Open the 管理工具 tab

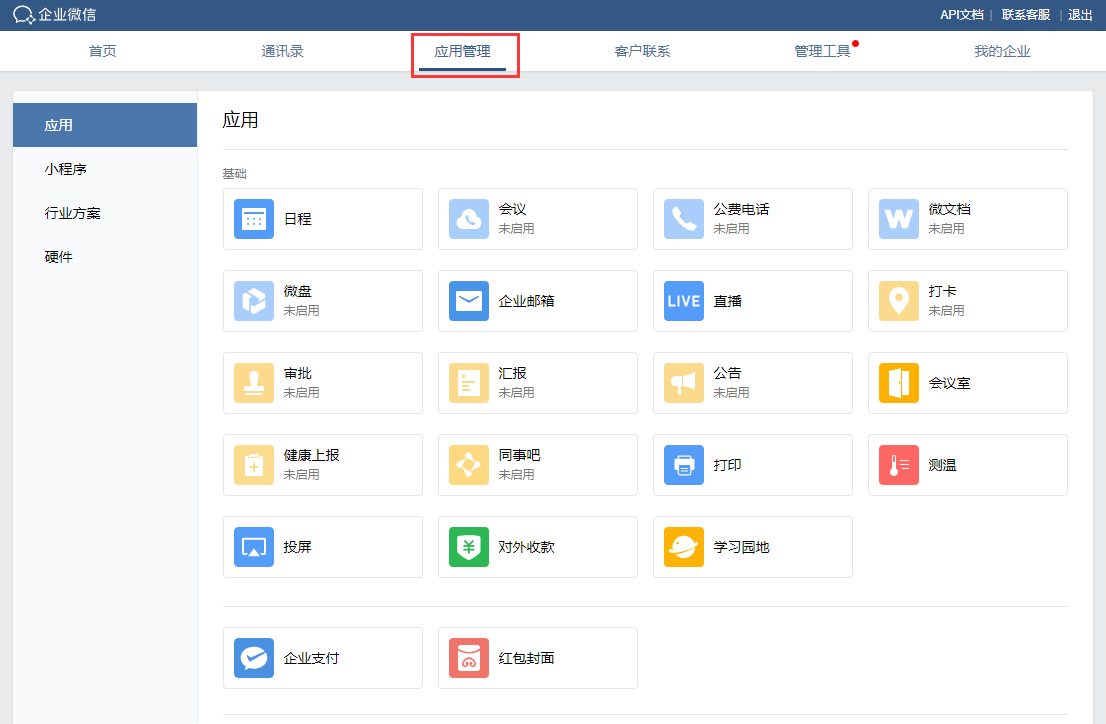pos(822,51)
